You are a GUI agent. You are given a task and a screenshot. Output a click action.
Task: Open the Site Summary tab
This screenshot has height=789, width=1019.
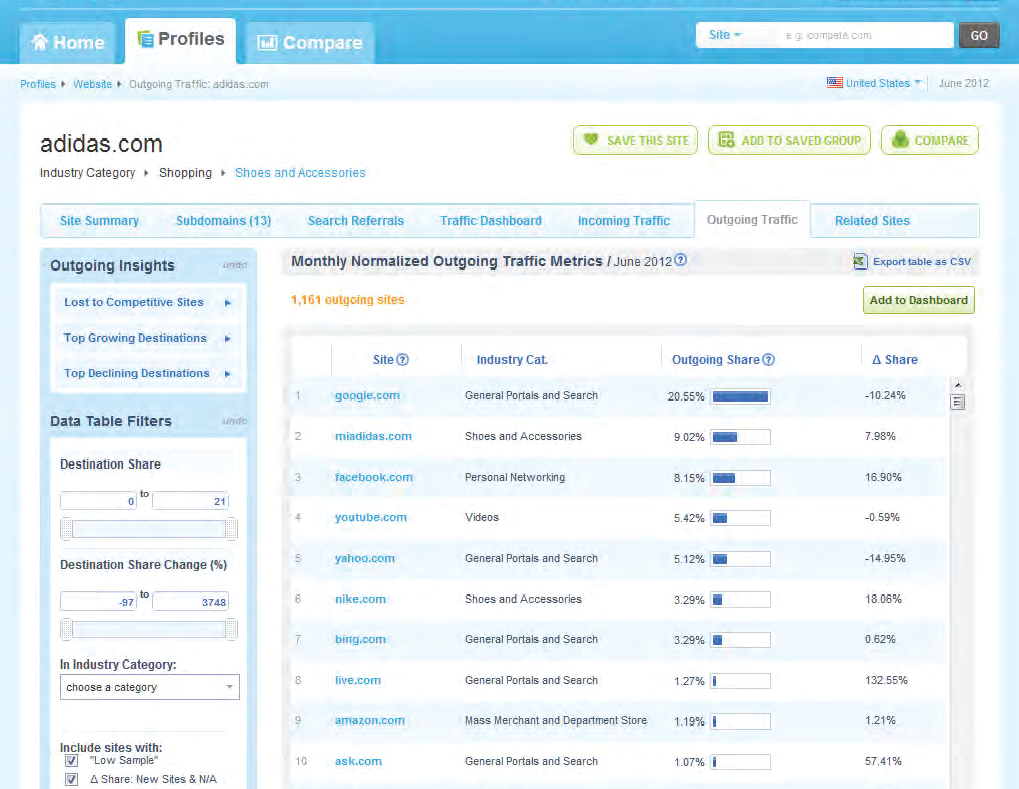coord(99,221)
